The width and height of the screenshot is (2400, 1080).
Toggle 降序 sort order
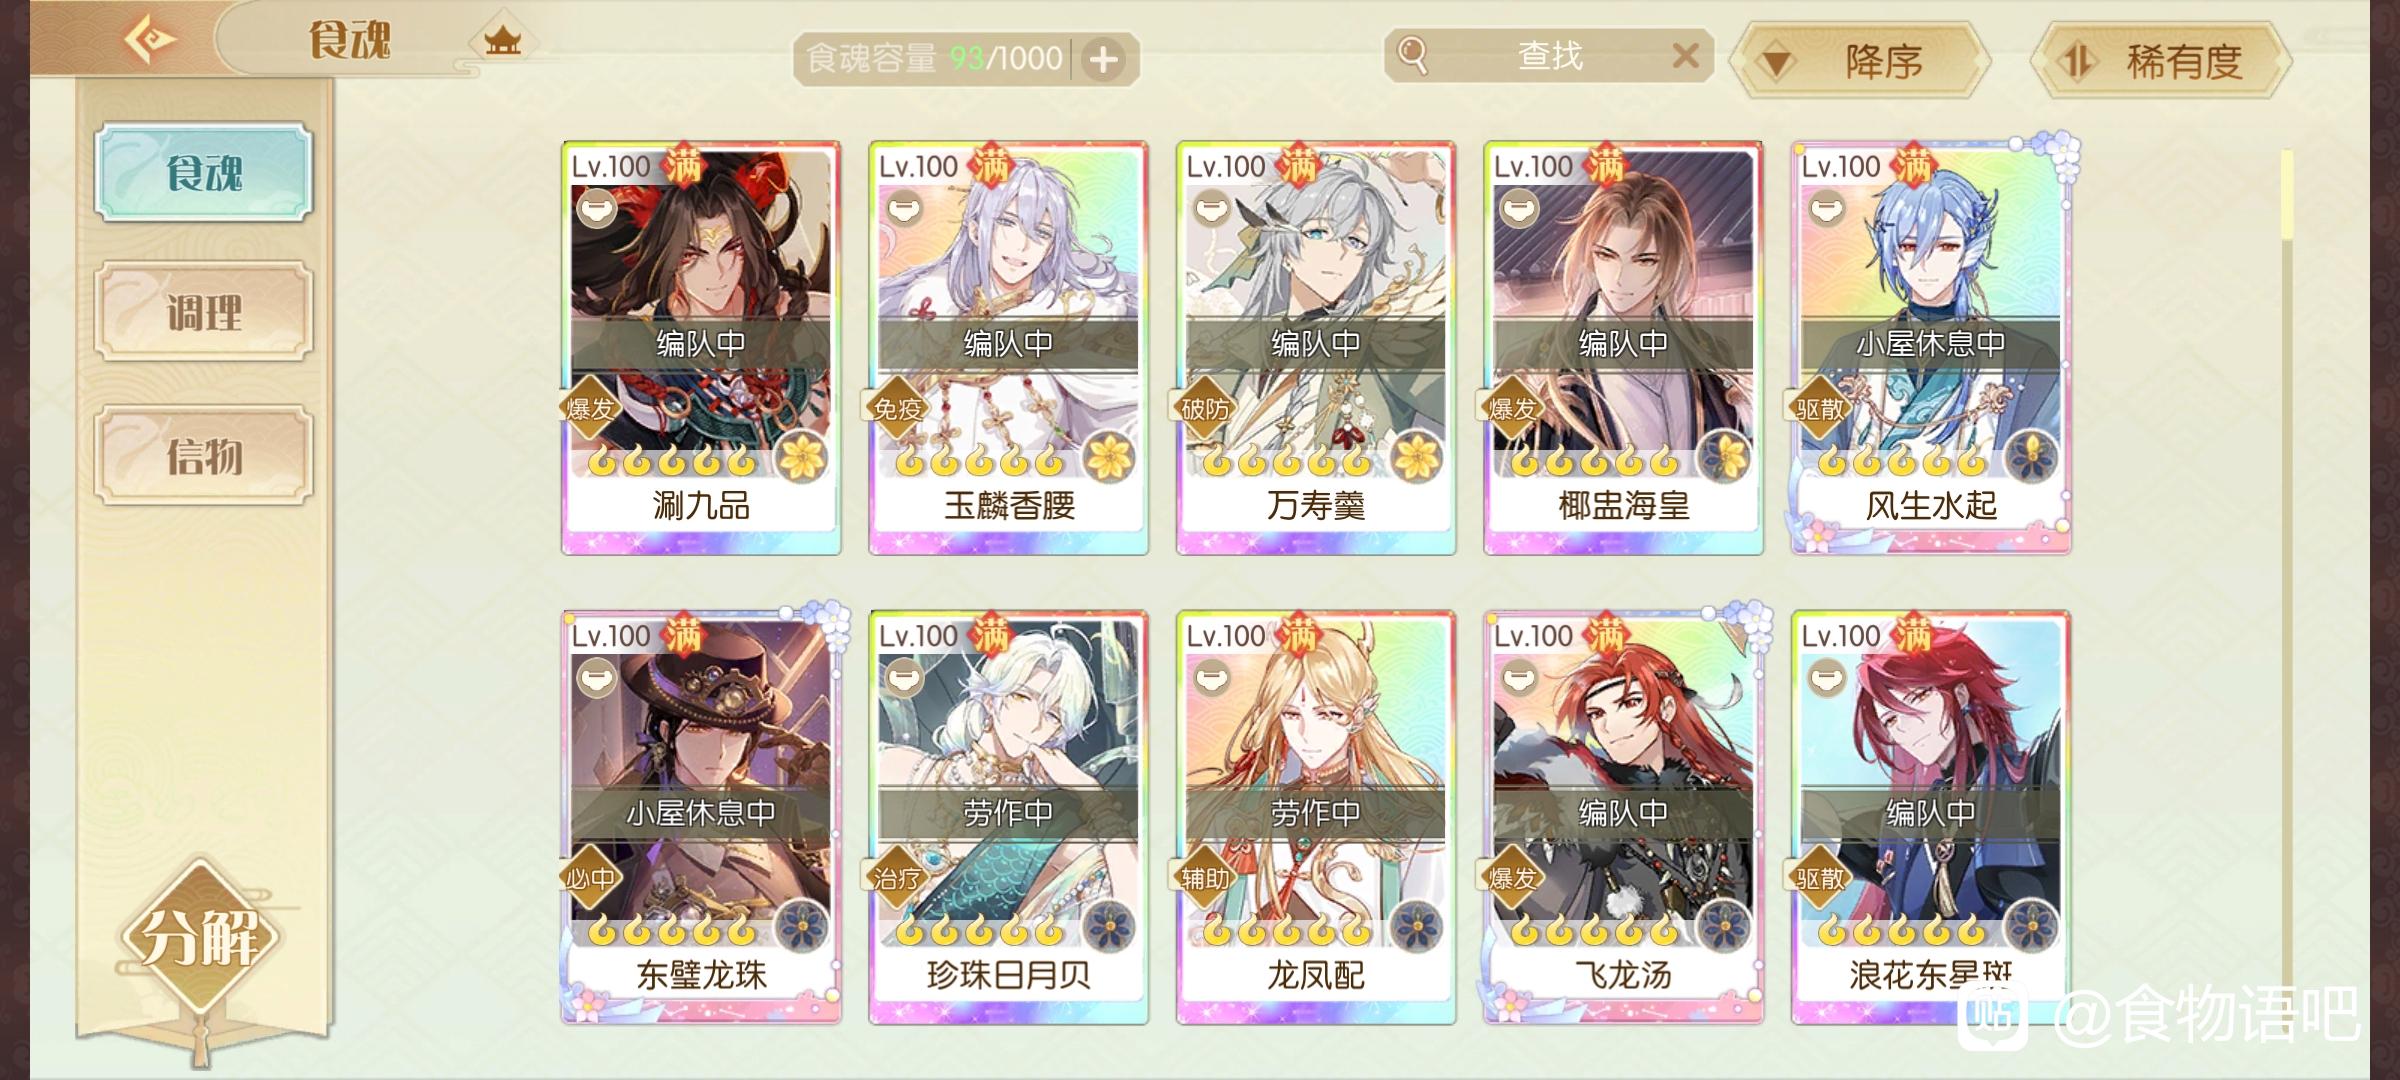[x=1860, y=61]
